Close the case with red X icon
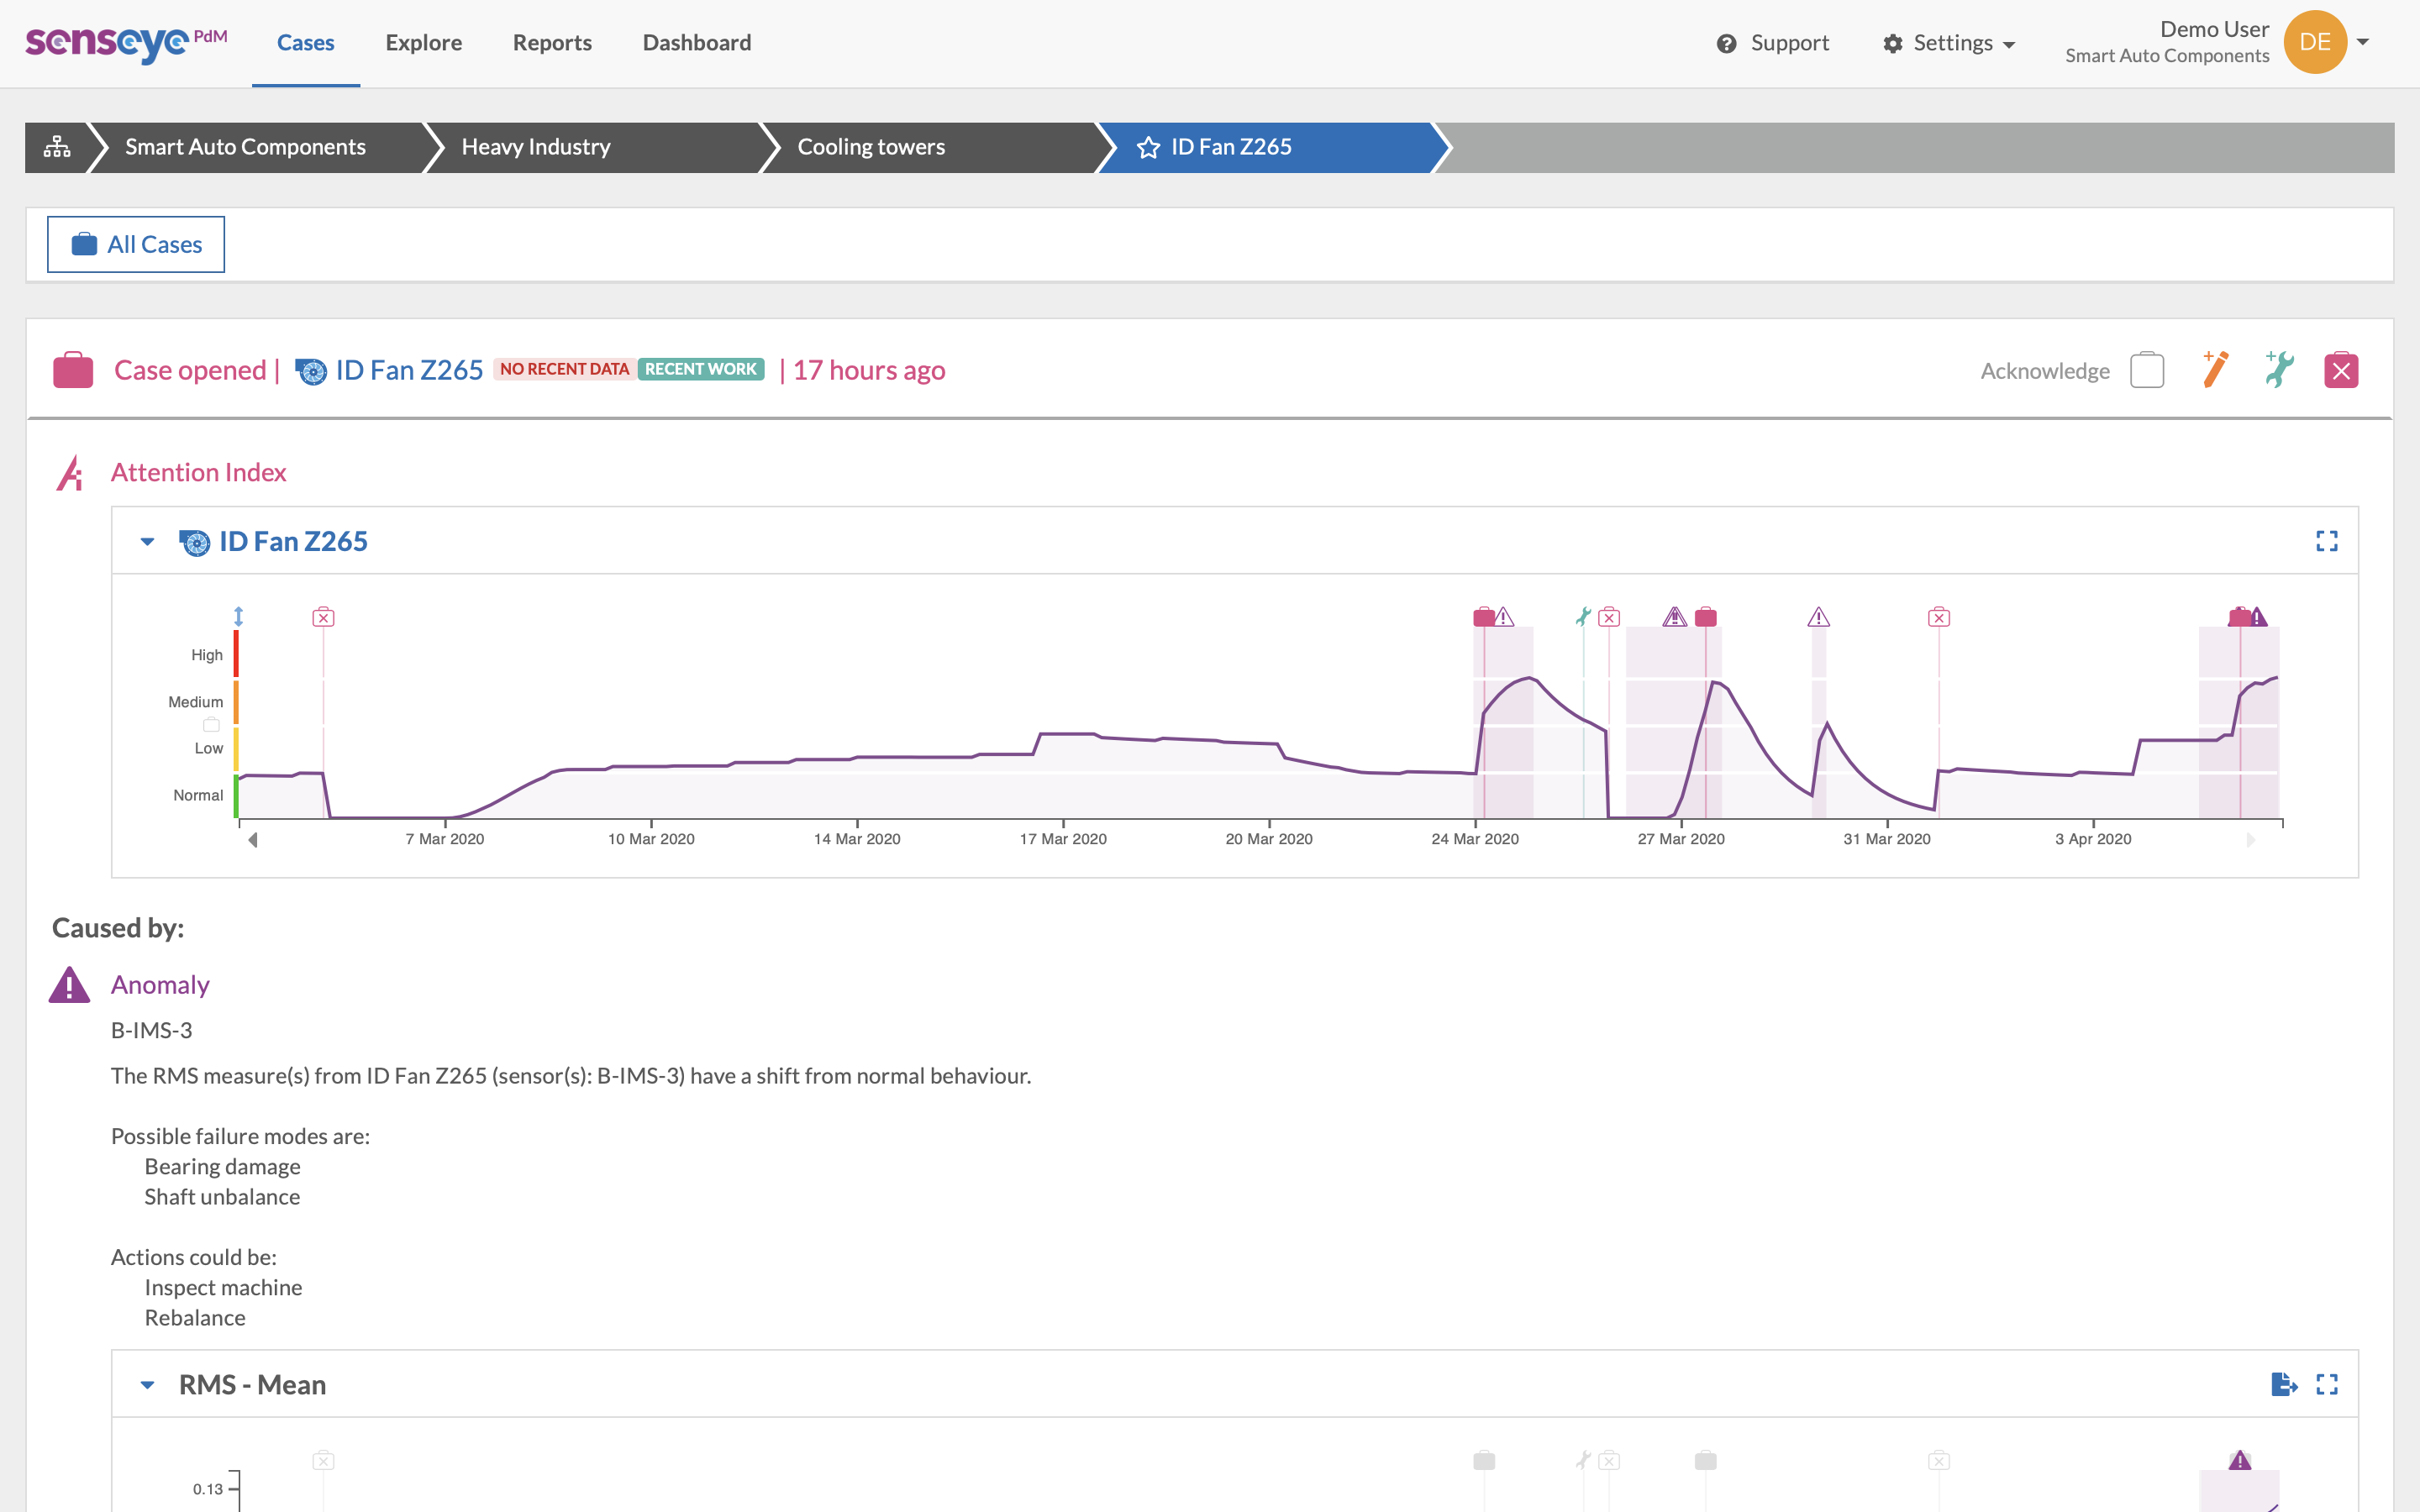Screen dimensions: 2420x1512 (2341, 371)
